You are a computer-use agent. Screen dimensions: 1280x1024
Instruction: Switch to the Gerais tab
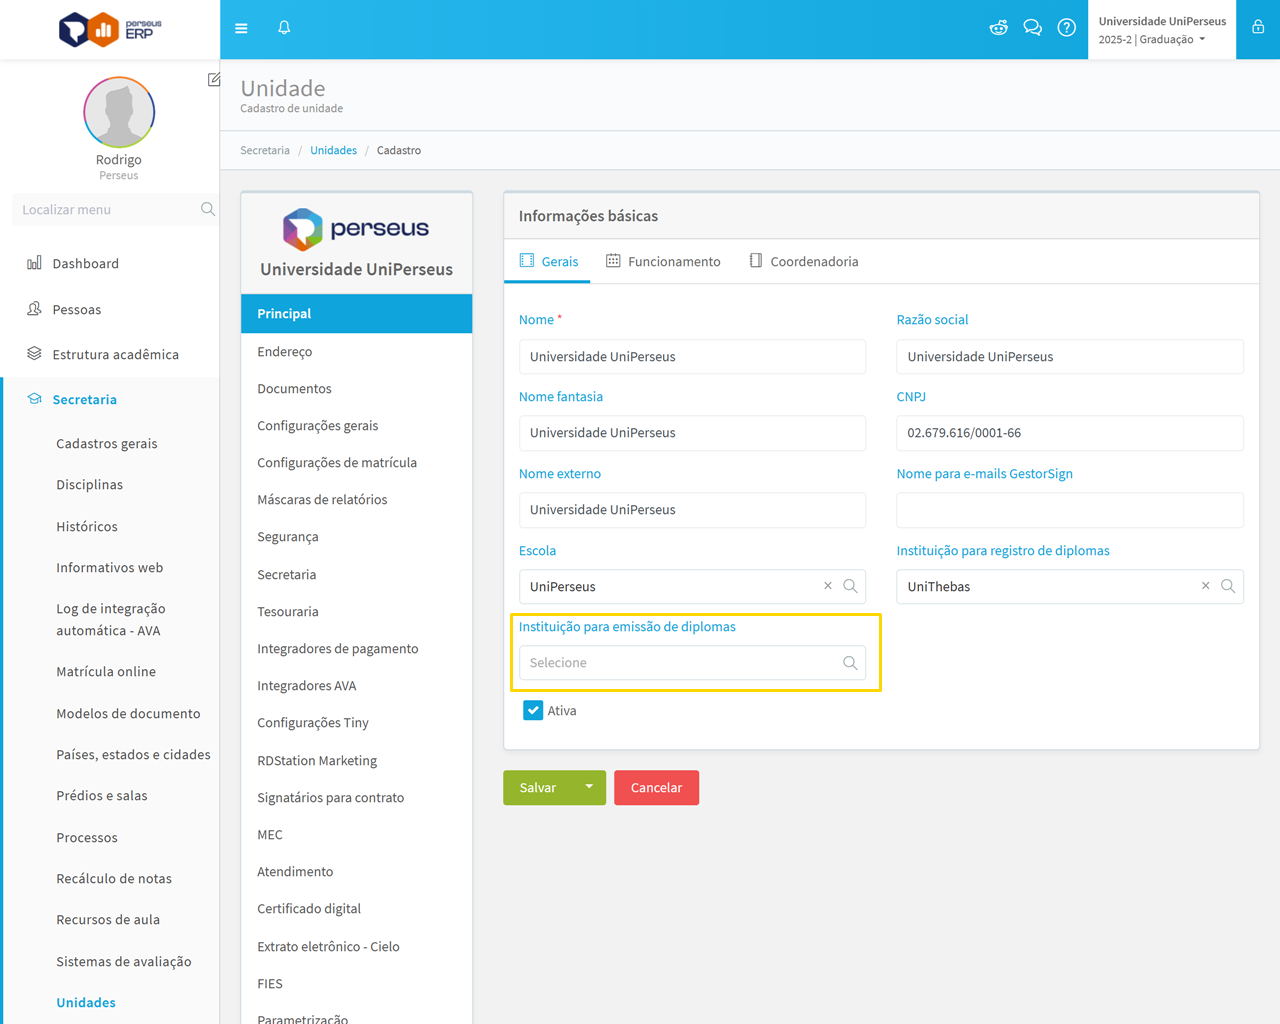click(548, 261)
